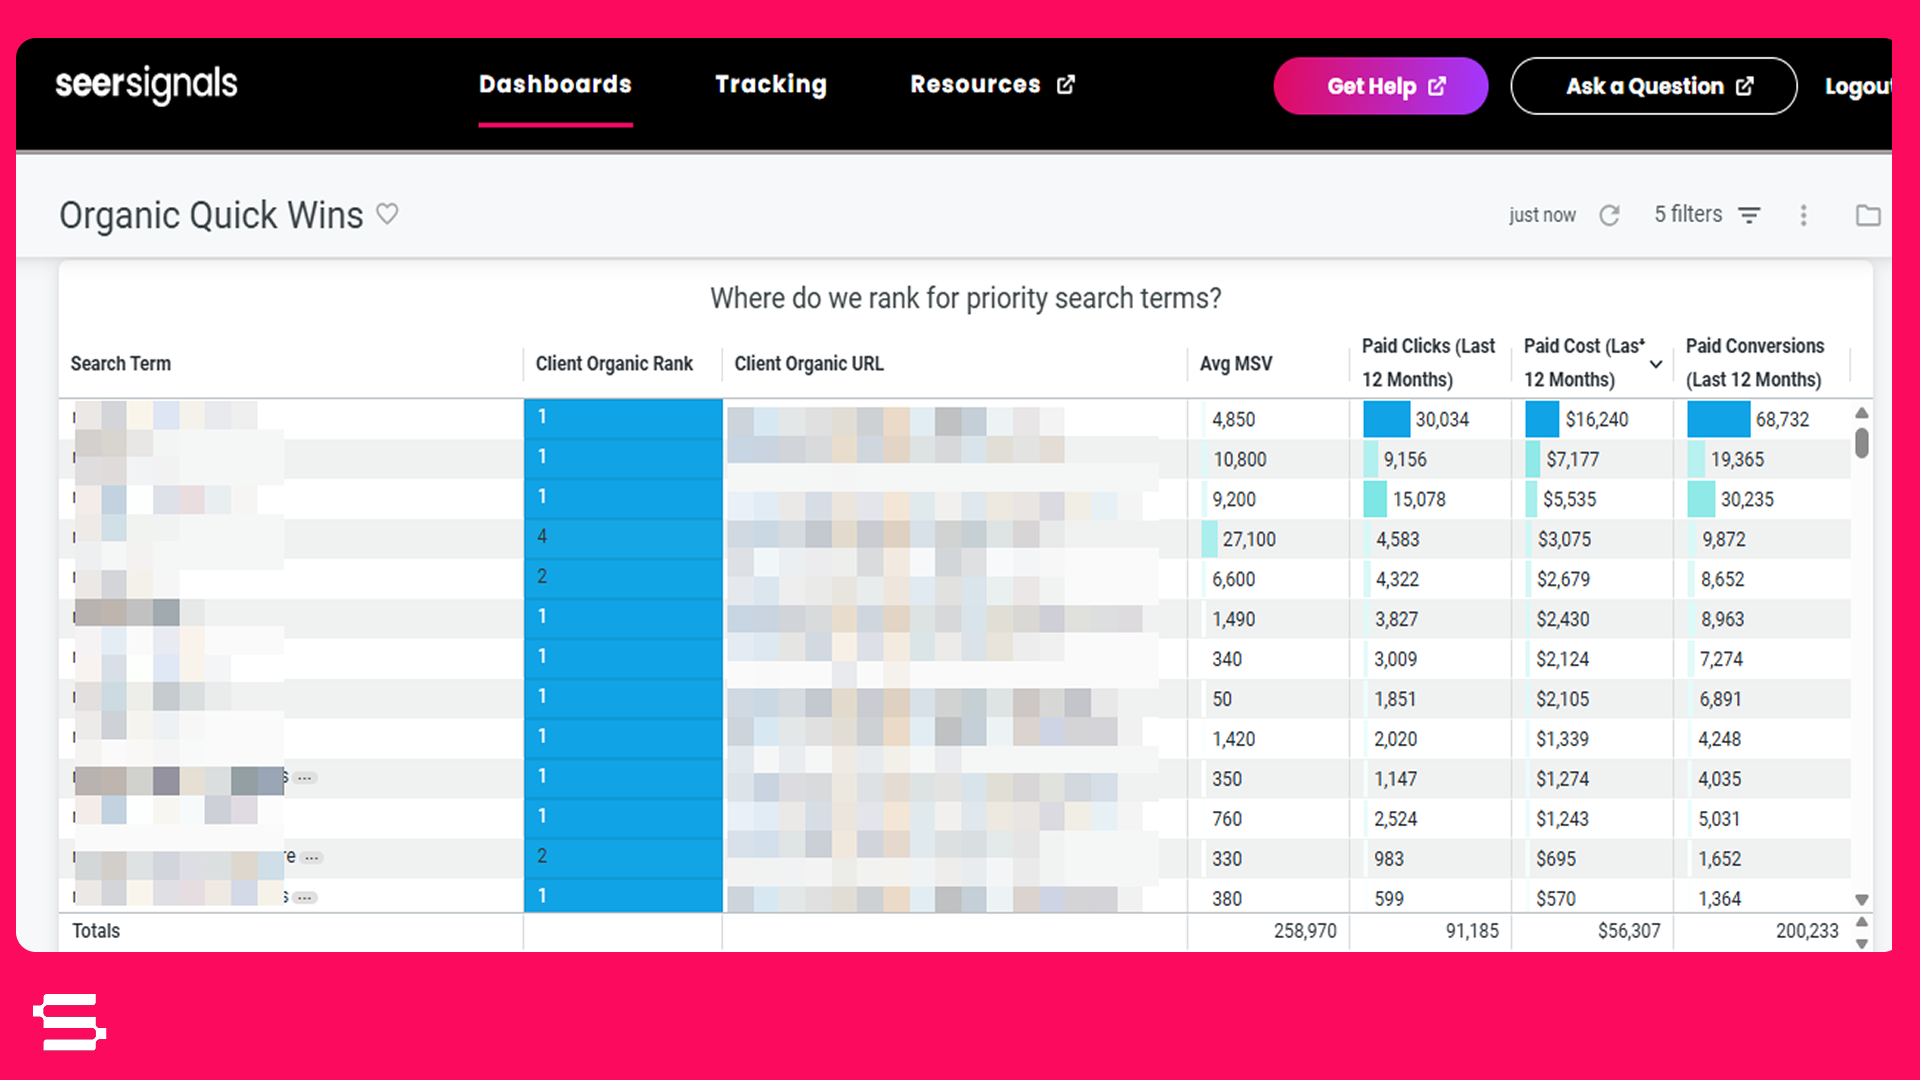Image resolution: width=1920 pixels, height=1080 pixels.
Task: Click the Ask a Question button
Action: (x=1653, y=86)
